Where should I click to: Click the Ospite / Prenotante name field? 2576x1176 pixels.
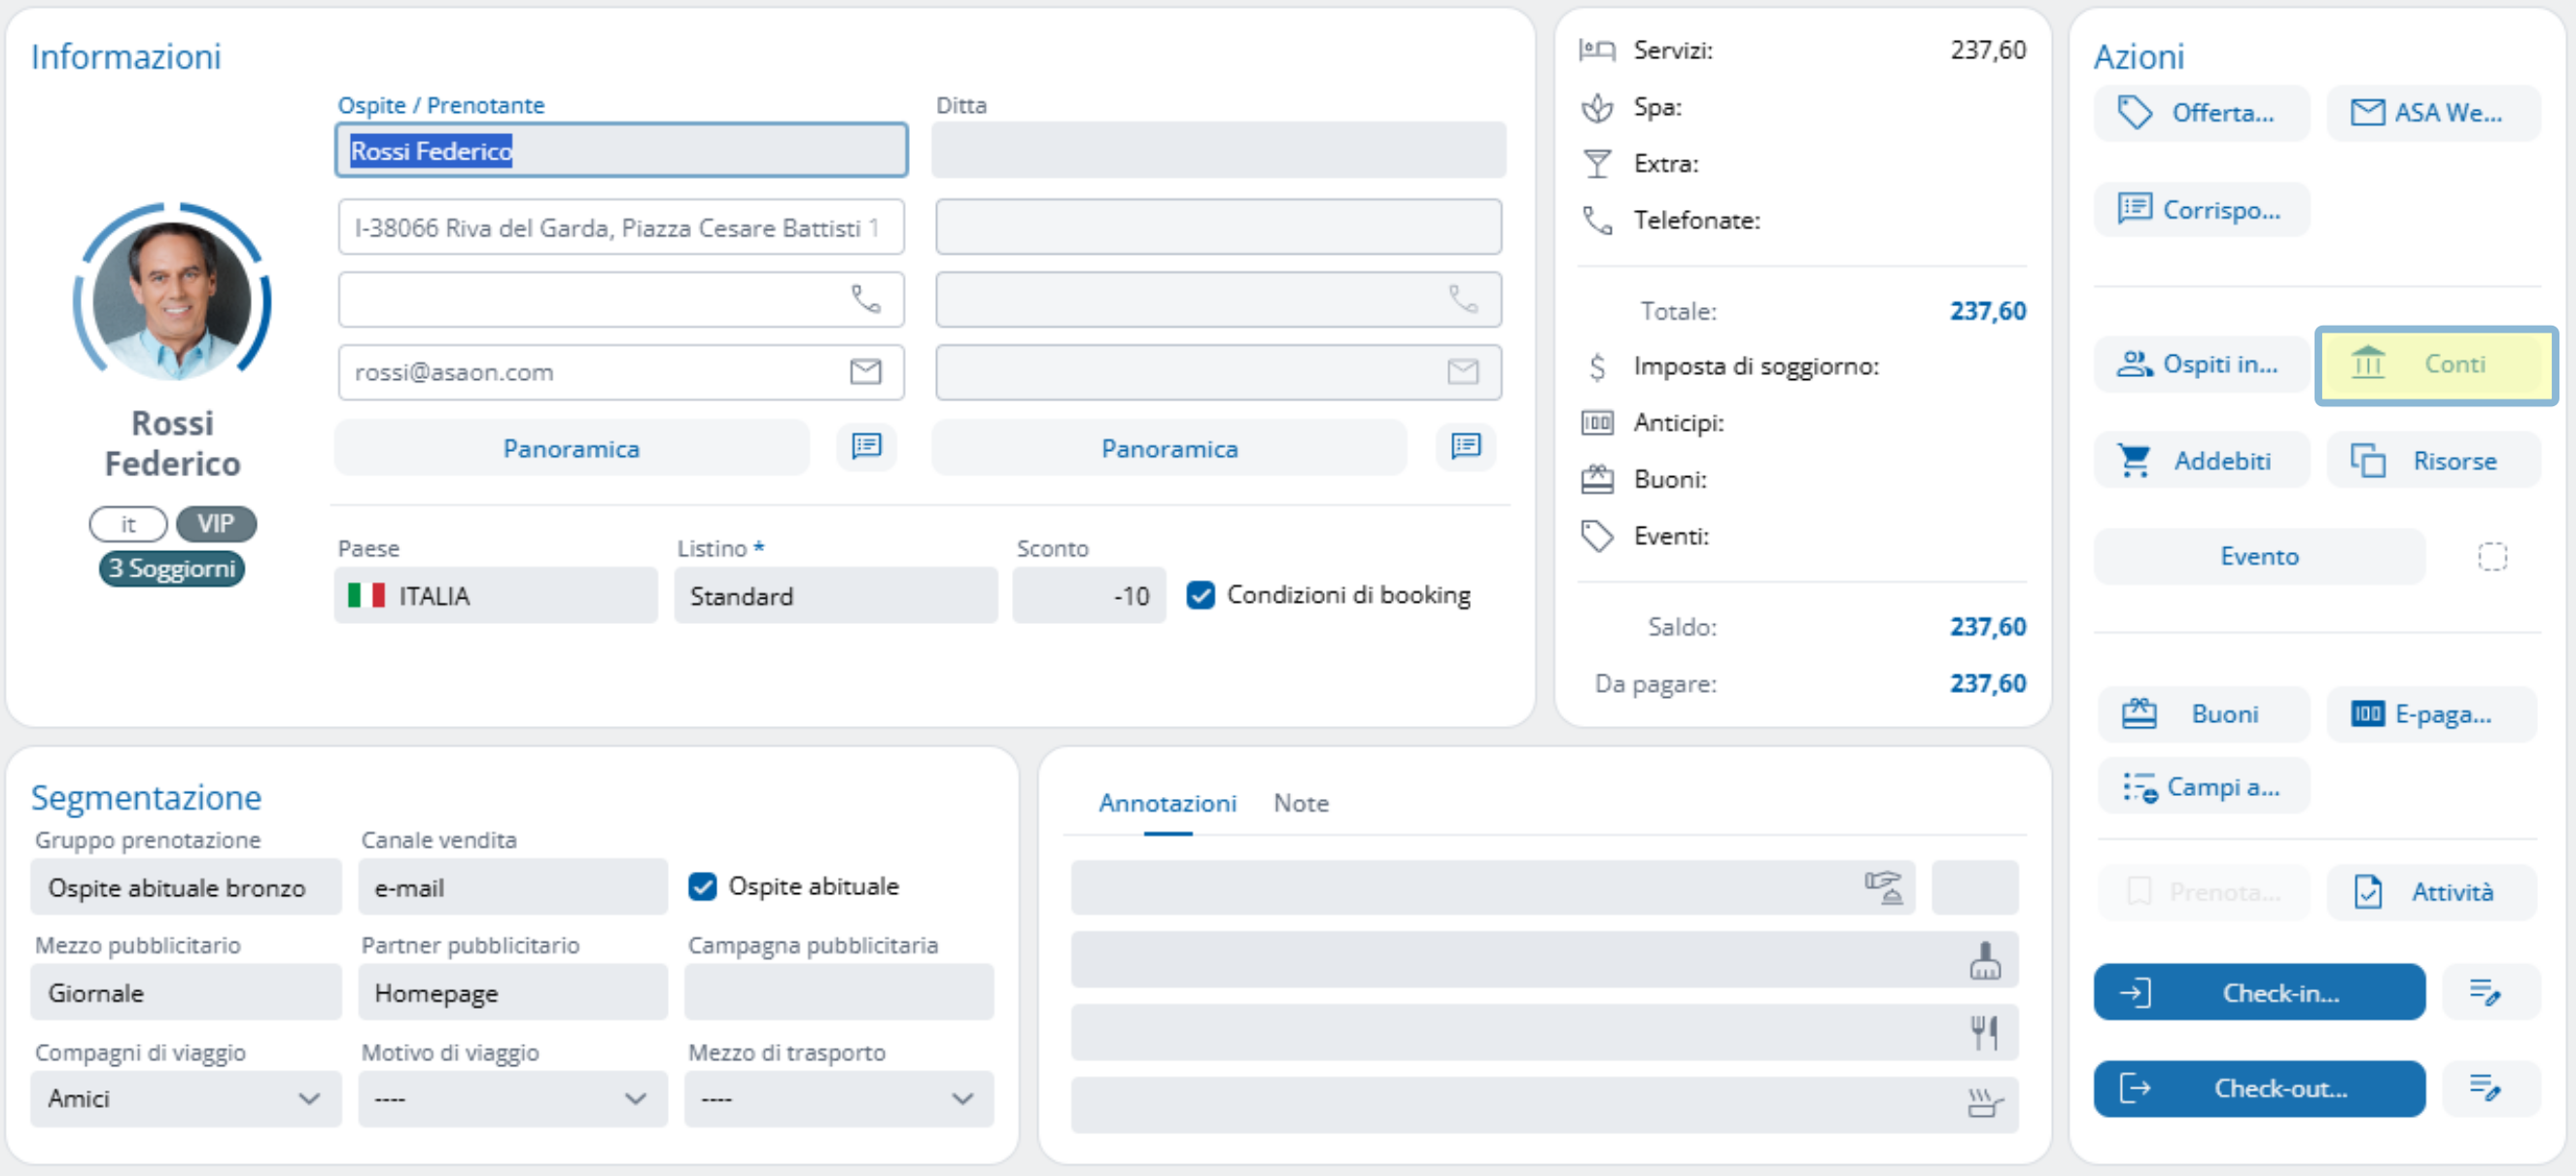coord(620,151)
